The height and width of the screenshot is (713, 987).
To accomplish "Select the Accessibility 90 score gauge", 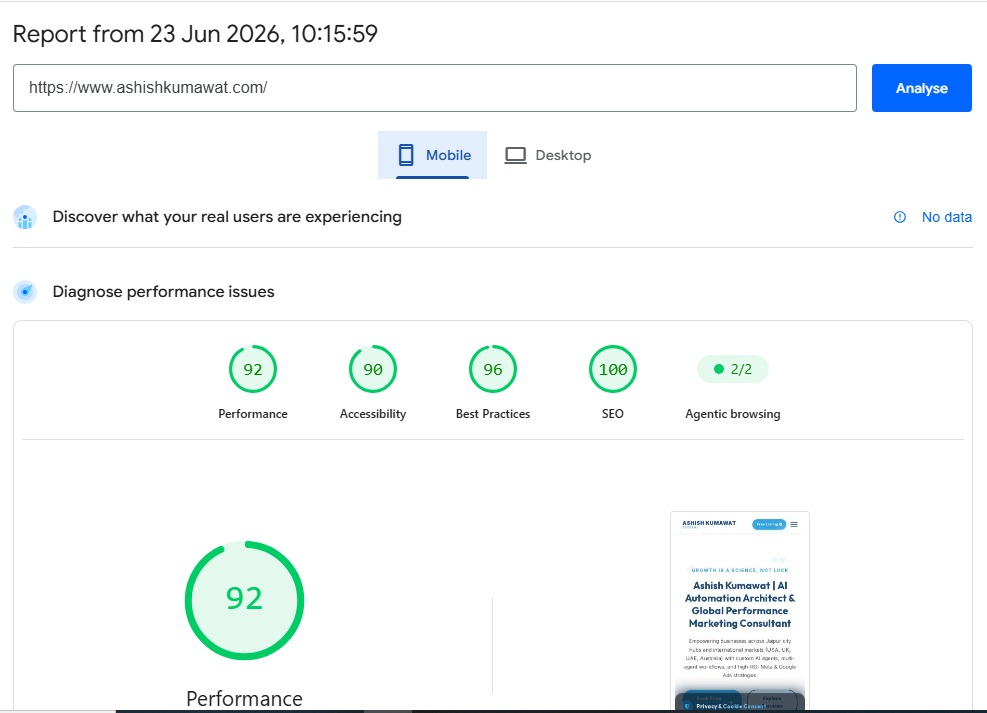I will point(373,369).
